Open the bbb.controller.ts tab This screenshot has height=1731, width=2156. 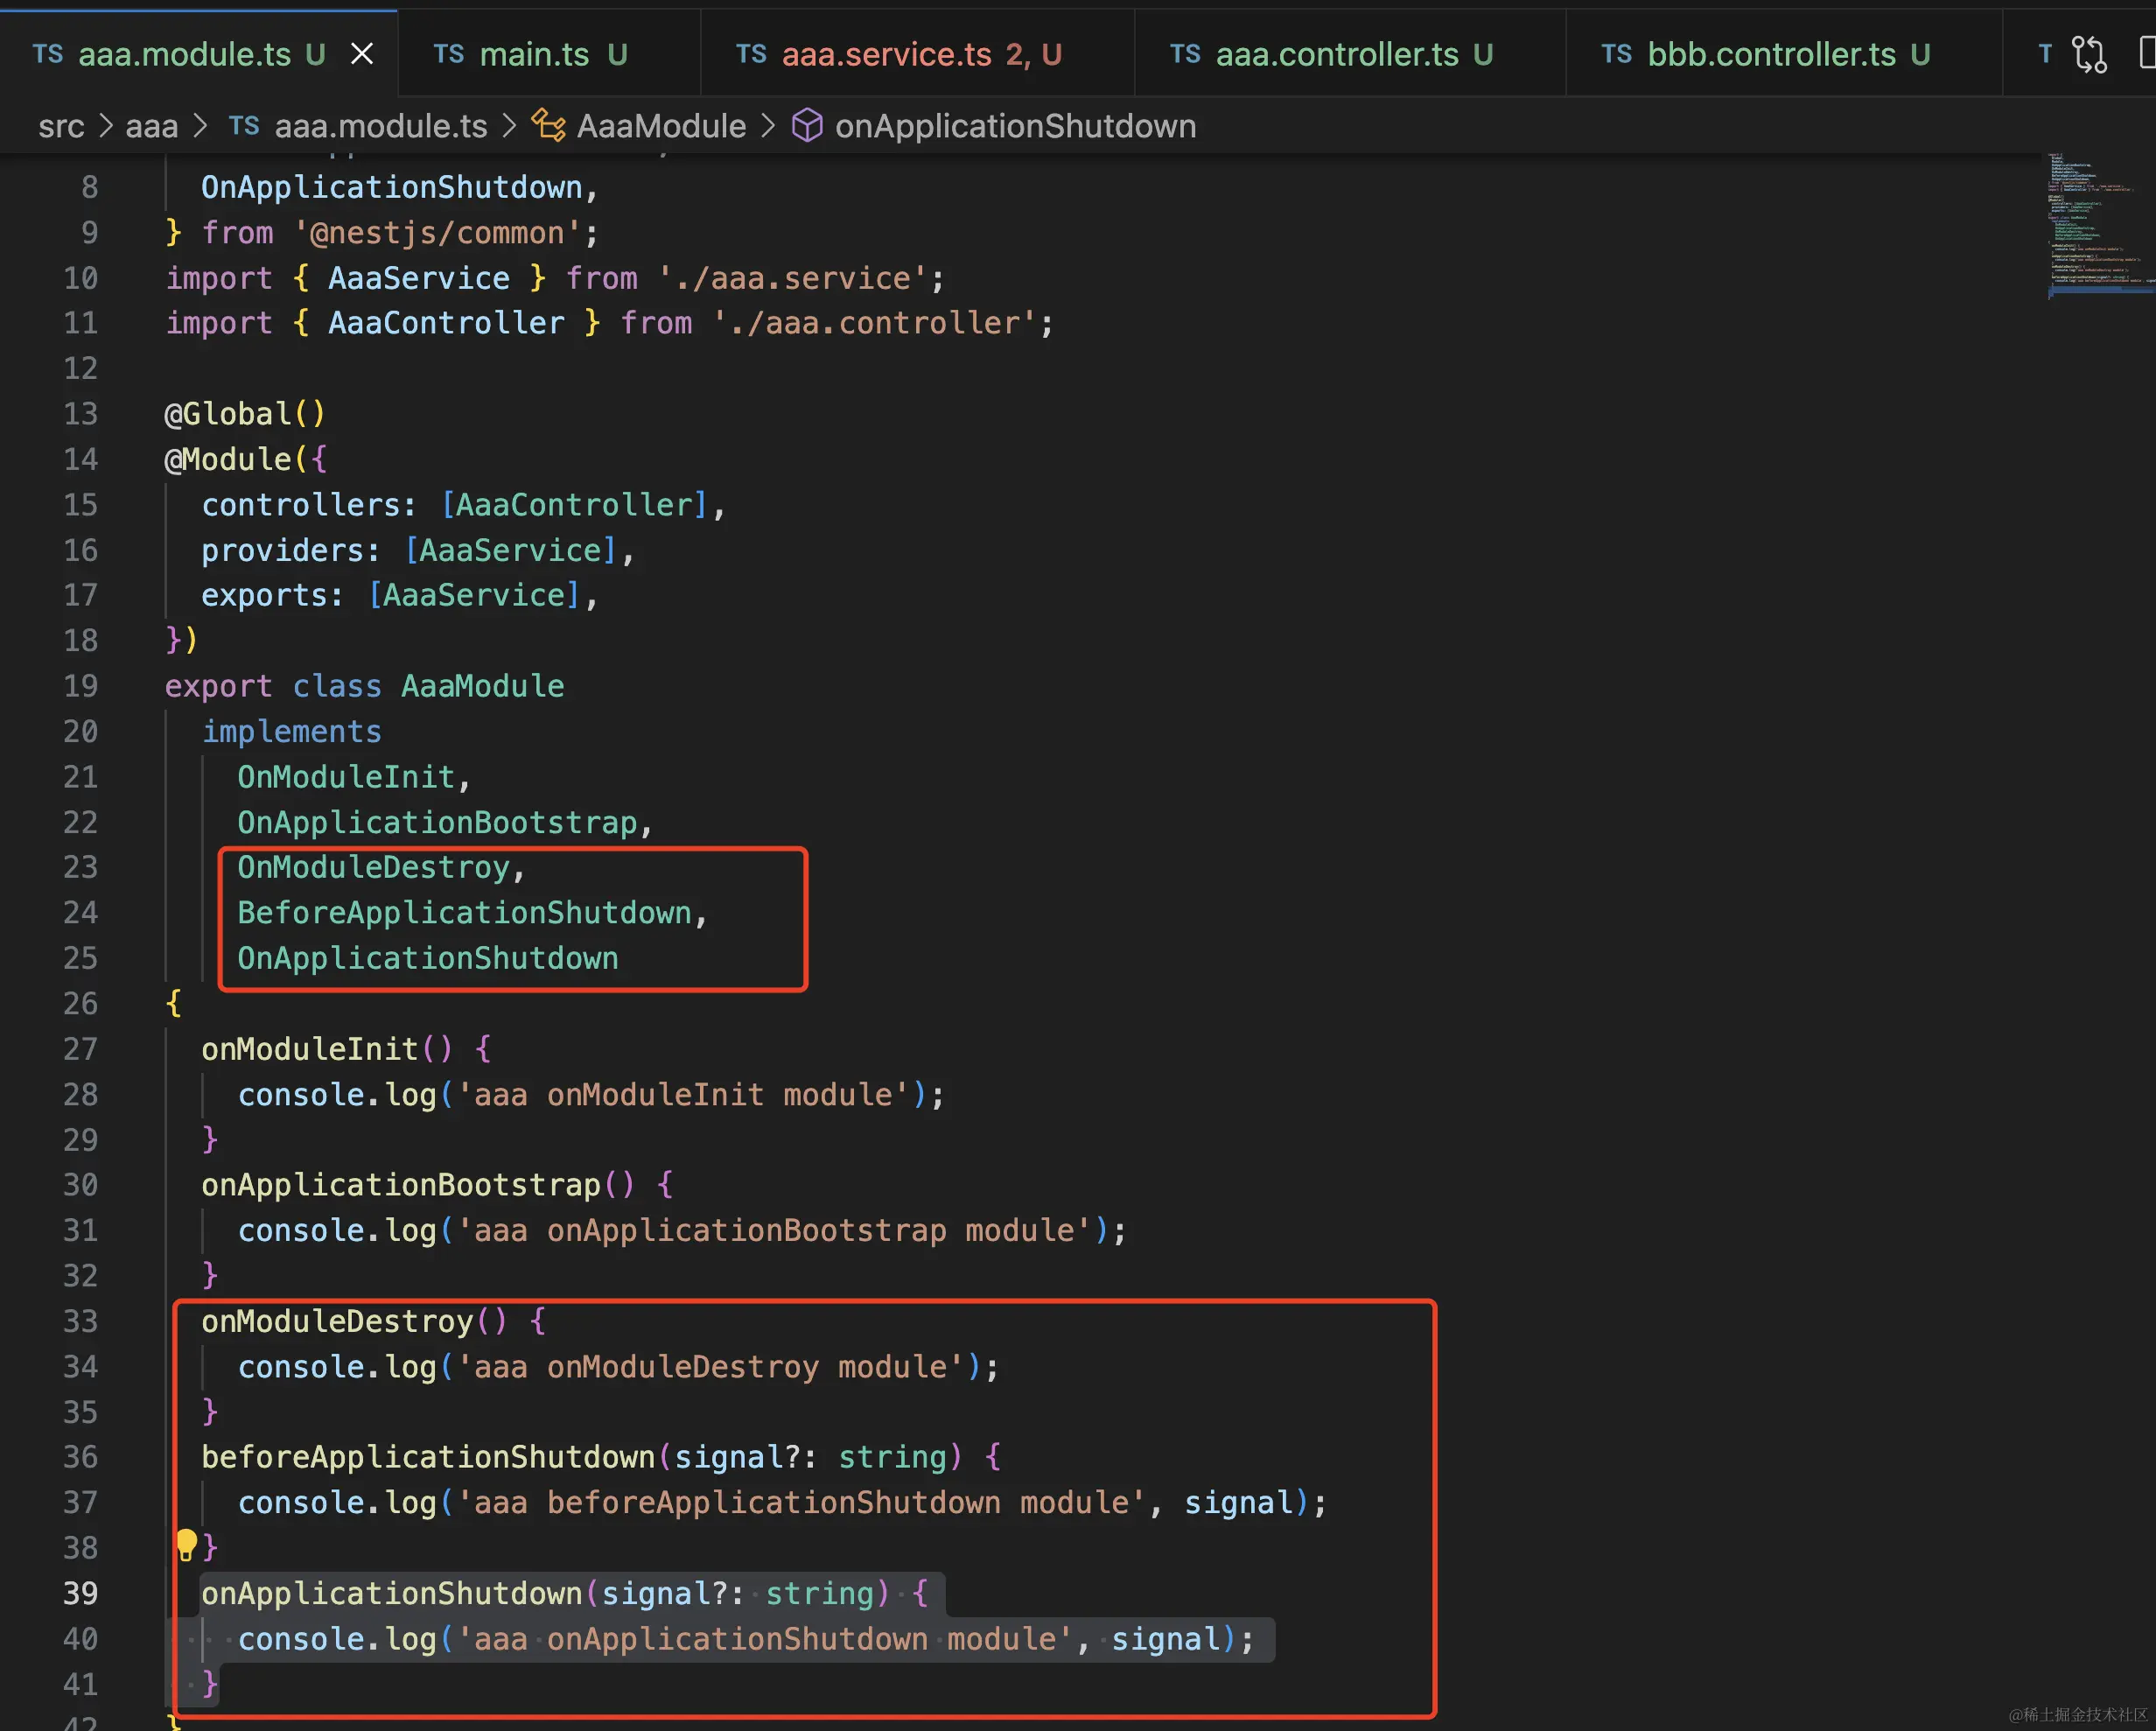[x=1770, y=54]
